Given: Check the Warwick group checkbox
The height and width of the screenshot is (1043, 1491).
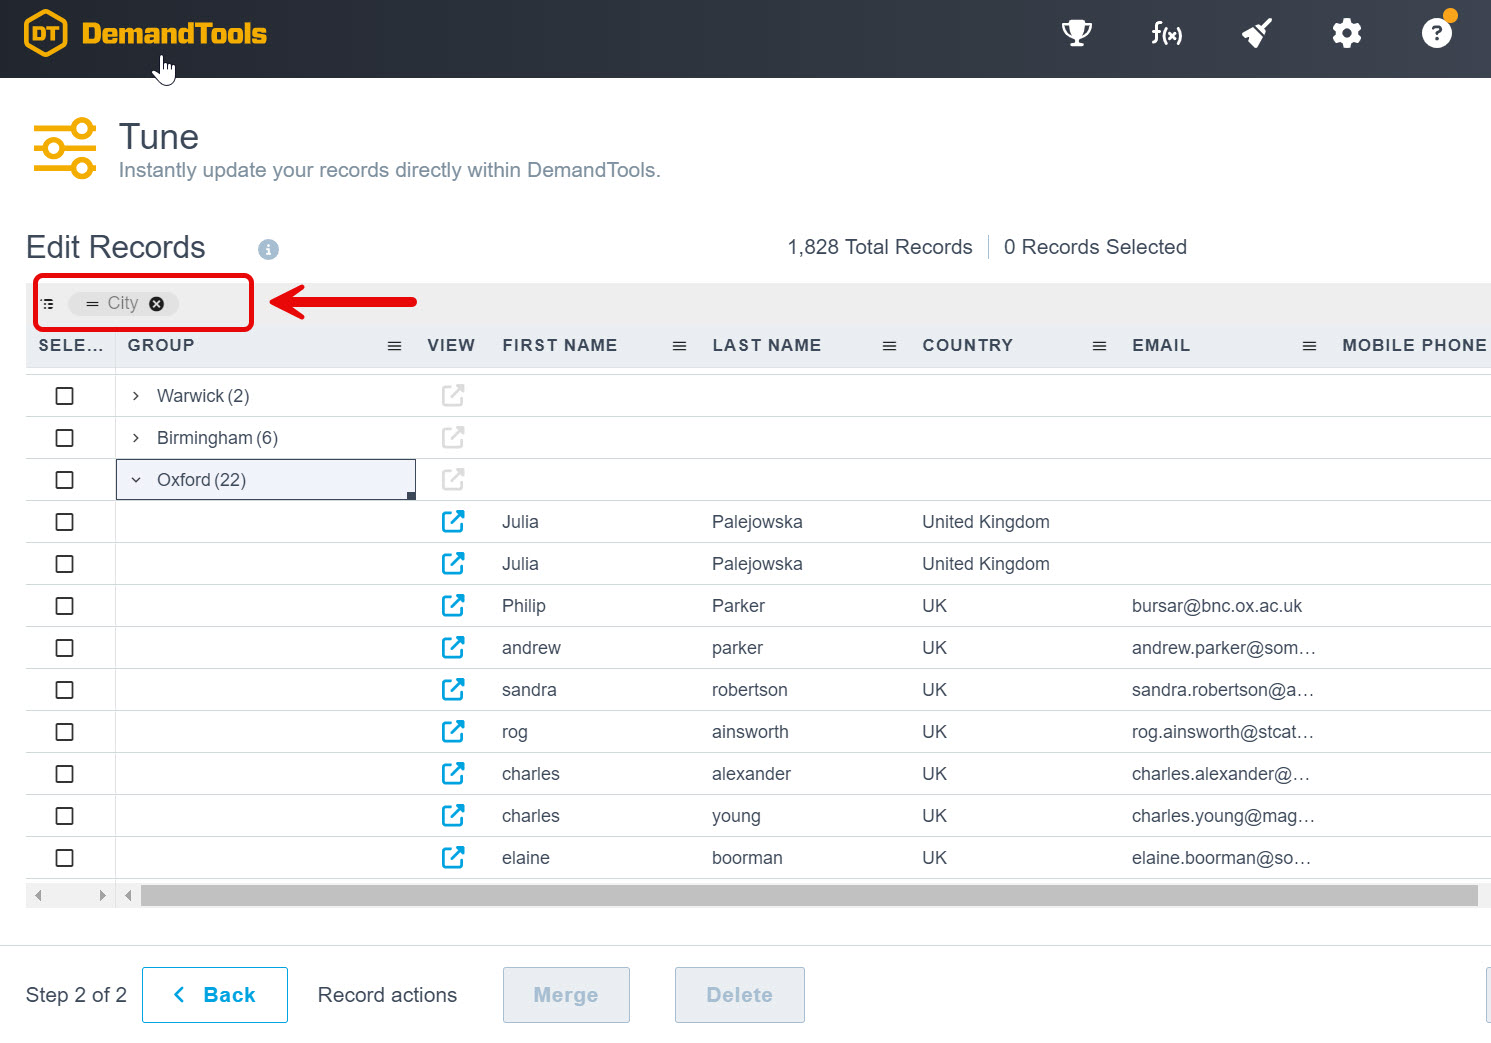Looking at the screenshot, I should click(x=65, y=396).
